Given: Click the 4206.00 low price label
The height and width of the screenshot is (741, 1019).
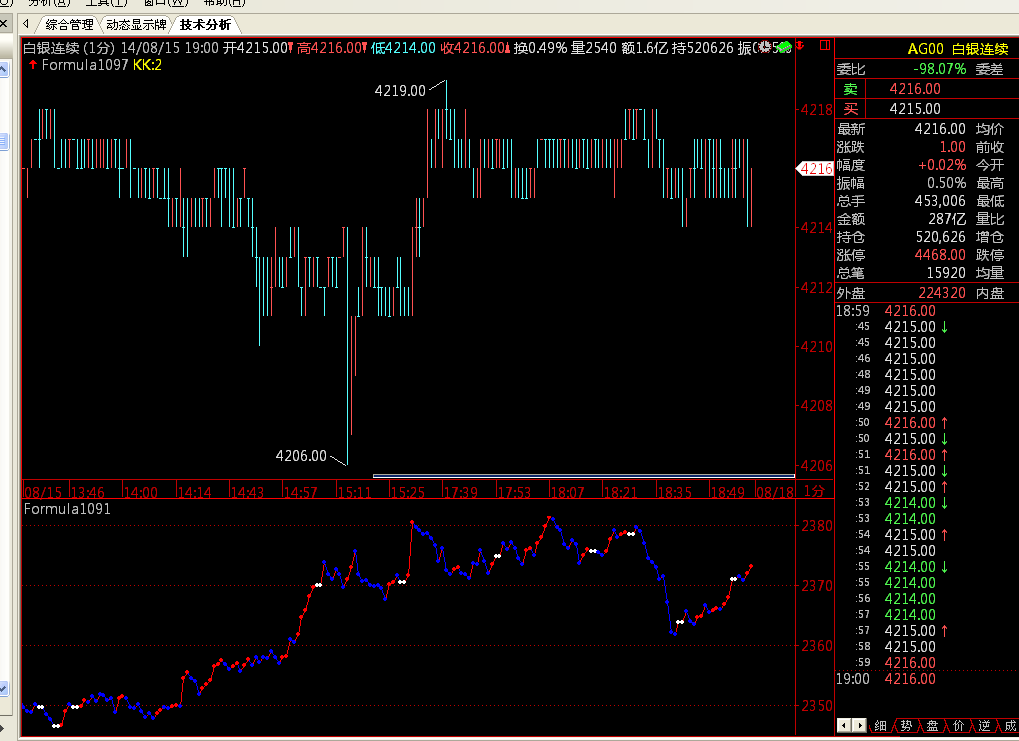Looking at the screenshot, I should pos(301,456).
